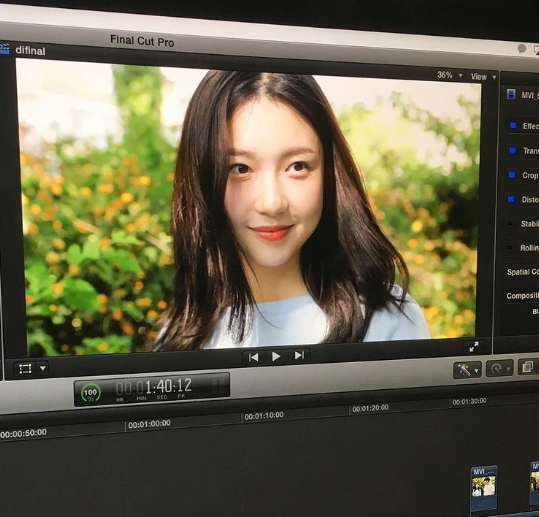Open the Retime speed menu
Viewport: 539px width, 517px height.
click(x=500, y=369)
